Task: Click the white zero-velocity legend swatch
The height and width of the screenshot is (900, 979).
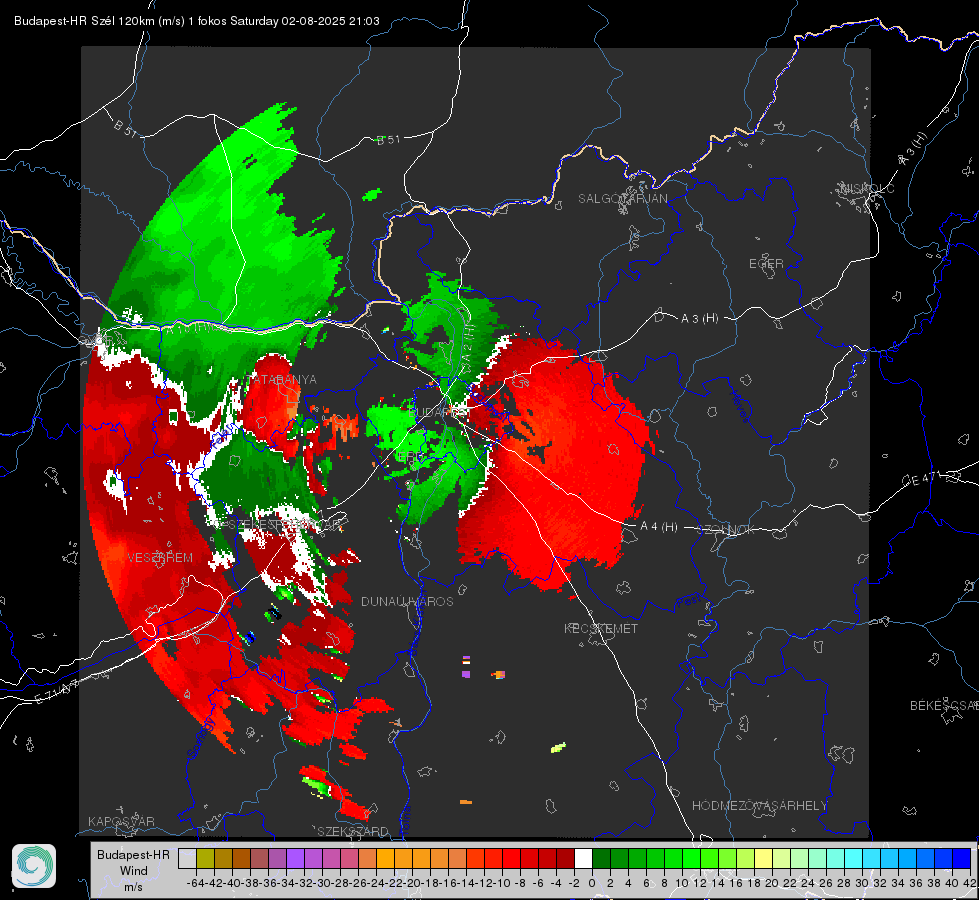Action: click(583, 858)
